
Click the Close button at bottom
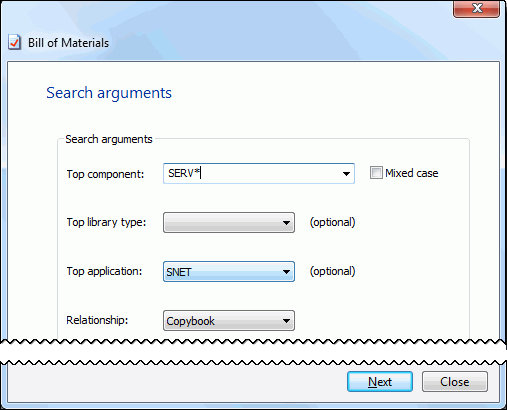click(455, 382)
